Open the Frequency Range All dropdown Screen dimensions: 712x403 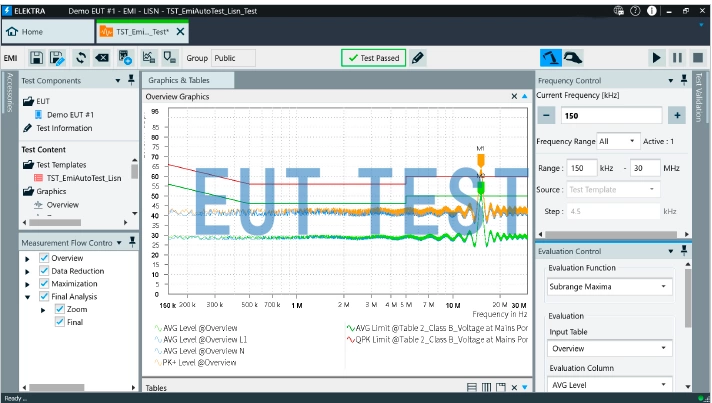pos(617,141)
